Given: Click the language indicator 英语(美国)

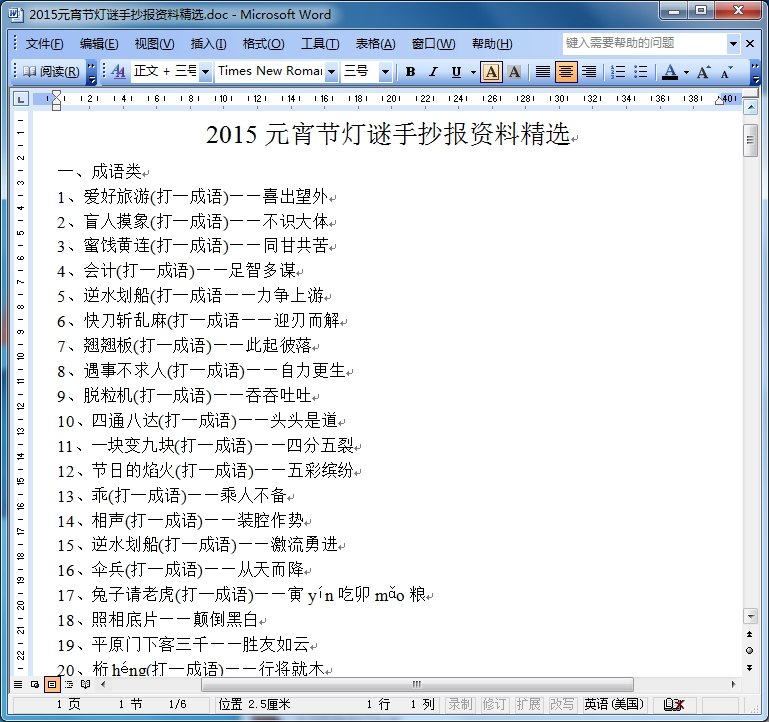Looking at the screenshot, I should pyautogui.click(x=614, y=704).
